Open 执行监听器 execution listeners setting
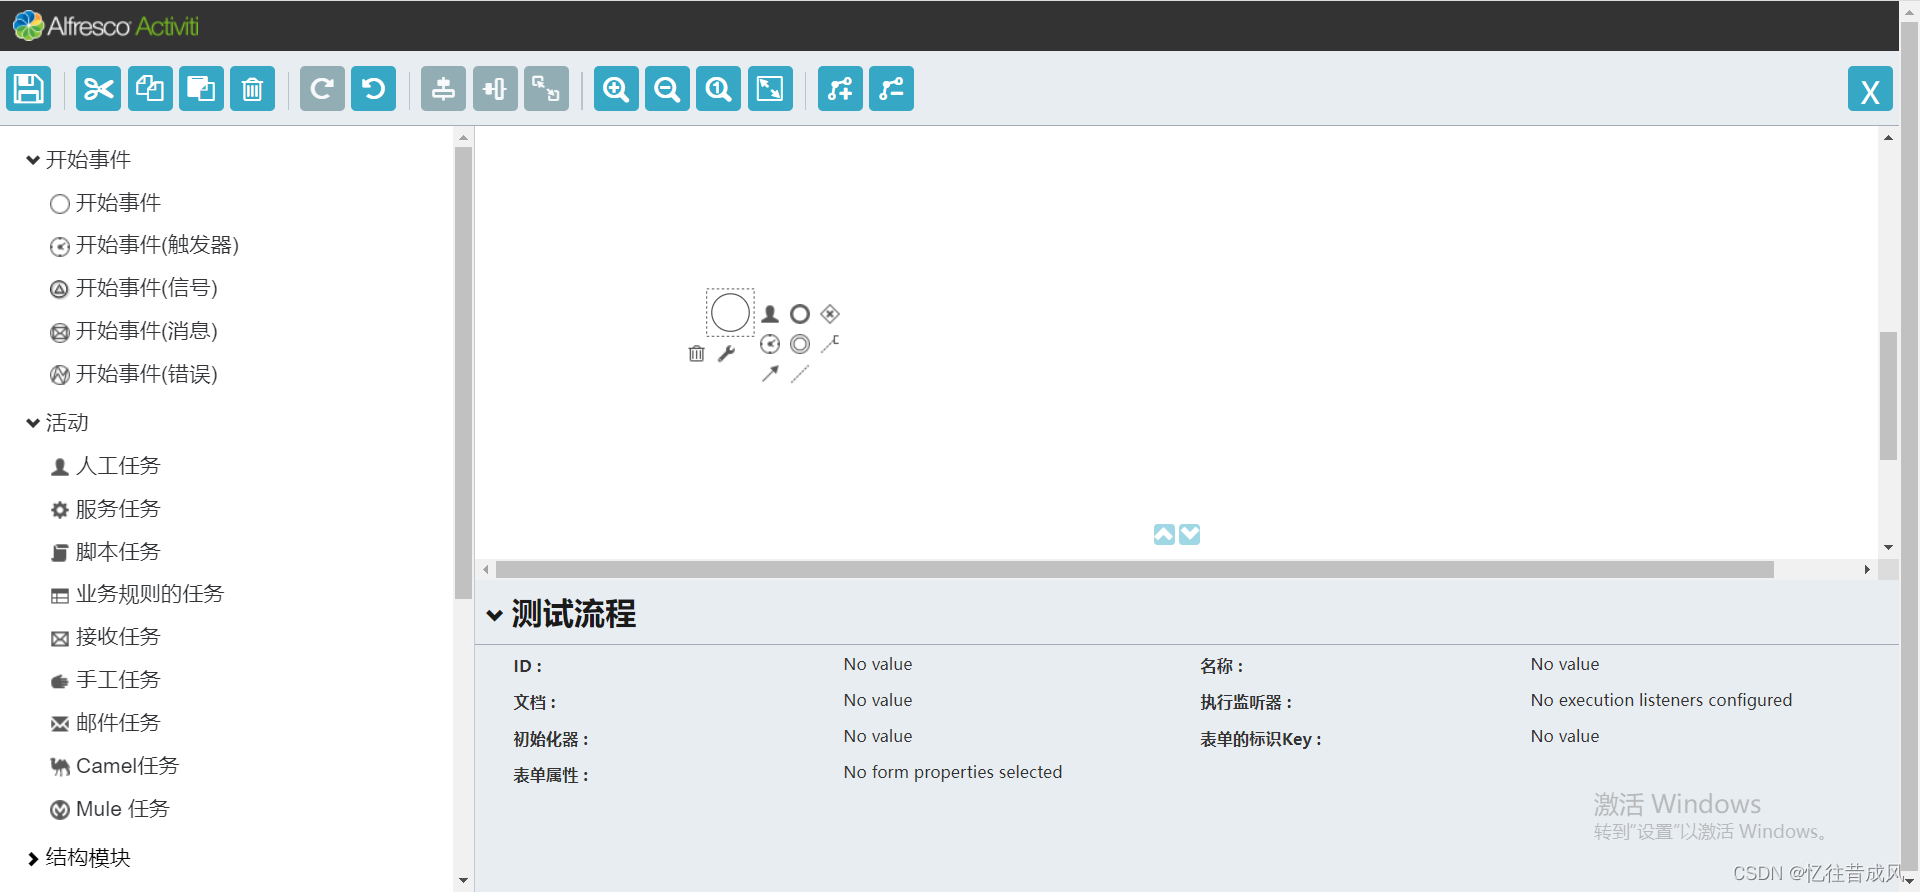Screen dimensions: 1920x892 pyautogui.click(x=1661, y=700)
